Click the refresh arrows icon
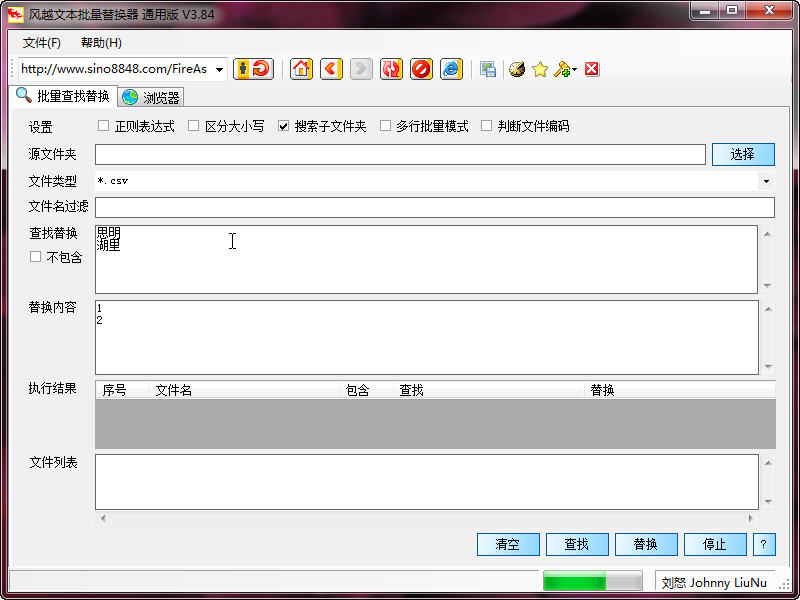 click(391, 69)
